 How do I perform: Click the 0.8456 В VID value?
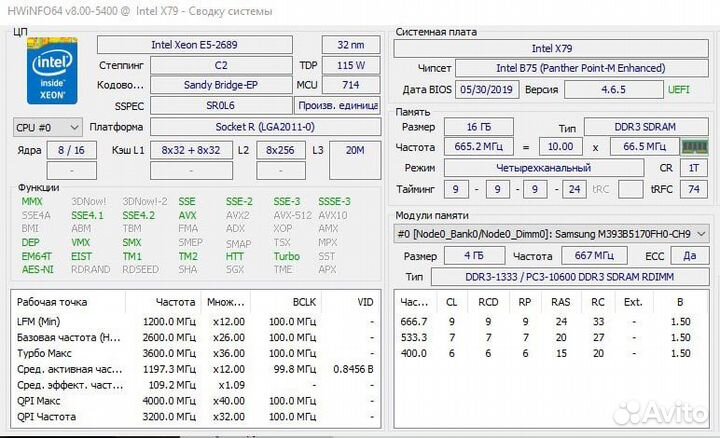pyautogui.click(x=353, y=369)
